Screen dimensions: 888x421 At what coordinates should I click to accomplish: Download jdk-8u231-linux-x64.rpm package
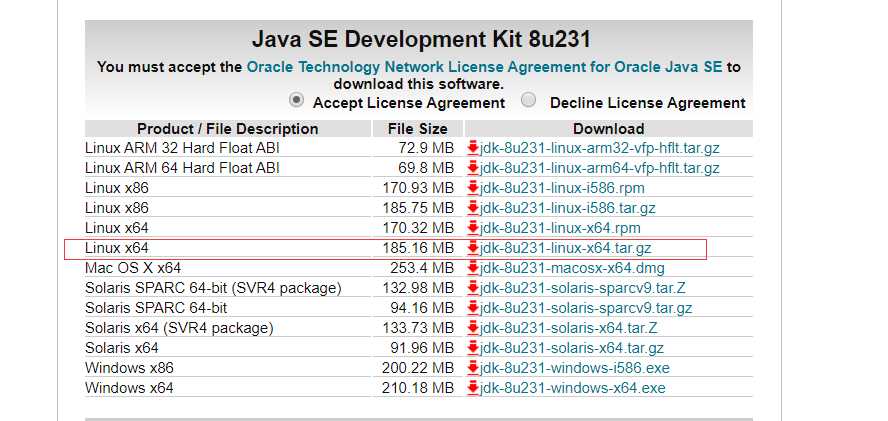click(x=560, y=228)
